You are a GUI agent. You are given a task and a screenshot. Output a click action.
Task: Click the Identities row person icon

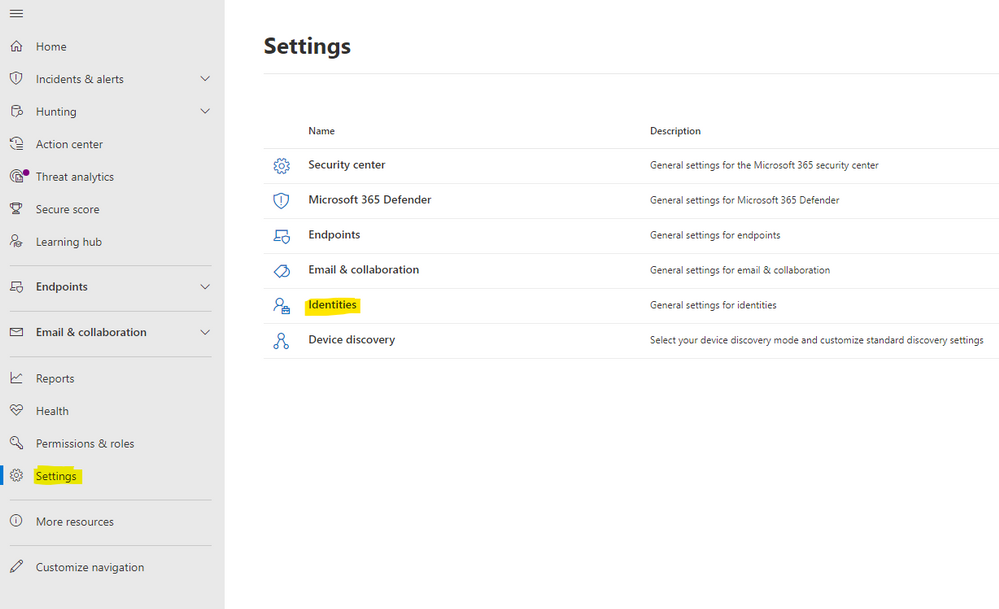click(281, 306)
